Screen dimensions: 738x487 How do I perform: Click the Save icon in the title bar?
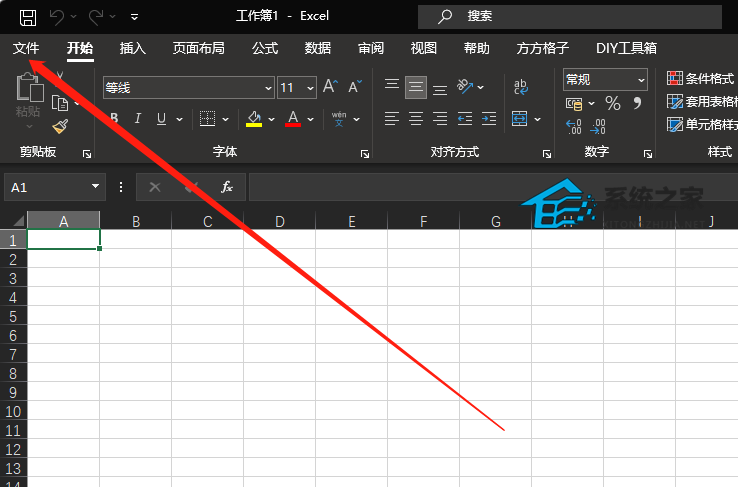click(x=28, y=17)
